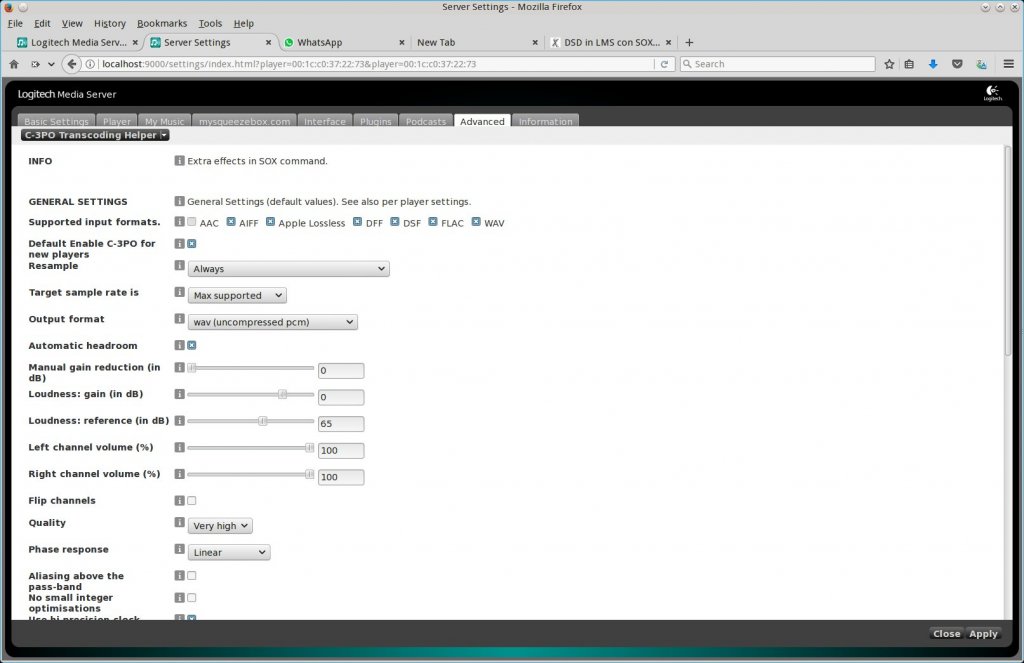Viewport: 1024px width, 663px height.
Task: Open the Output format dropdown
Action: click(272, 322)
